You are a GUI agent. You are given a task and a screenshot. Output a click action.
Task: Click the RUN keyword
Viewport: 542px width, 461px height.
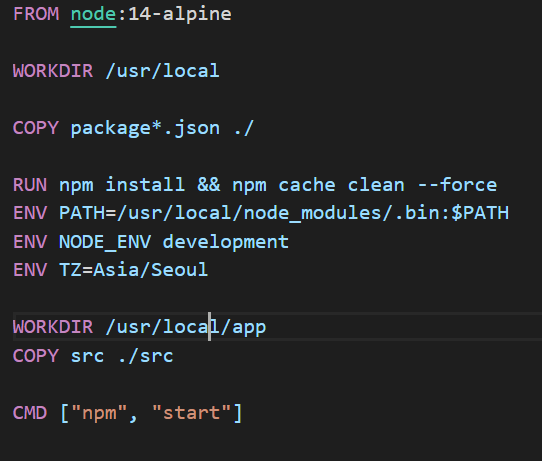(30, 185)
